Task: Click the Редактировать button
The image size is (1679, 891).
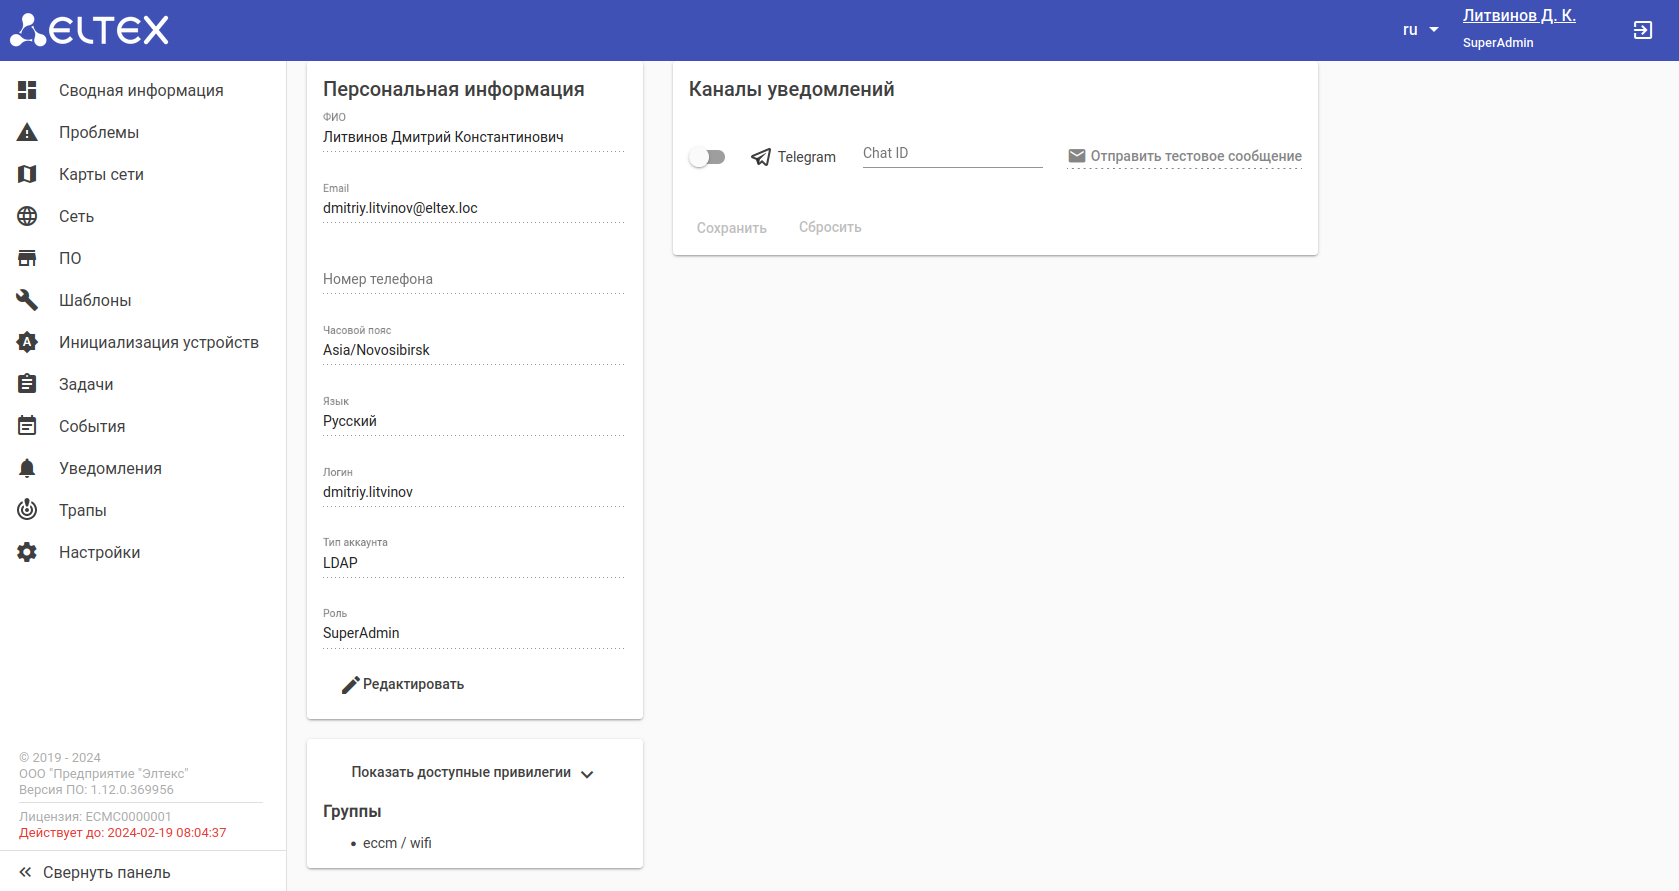Action: [403, 684]
